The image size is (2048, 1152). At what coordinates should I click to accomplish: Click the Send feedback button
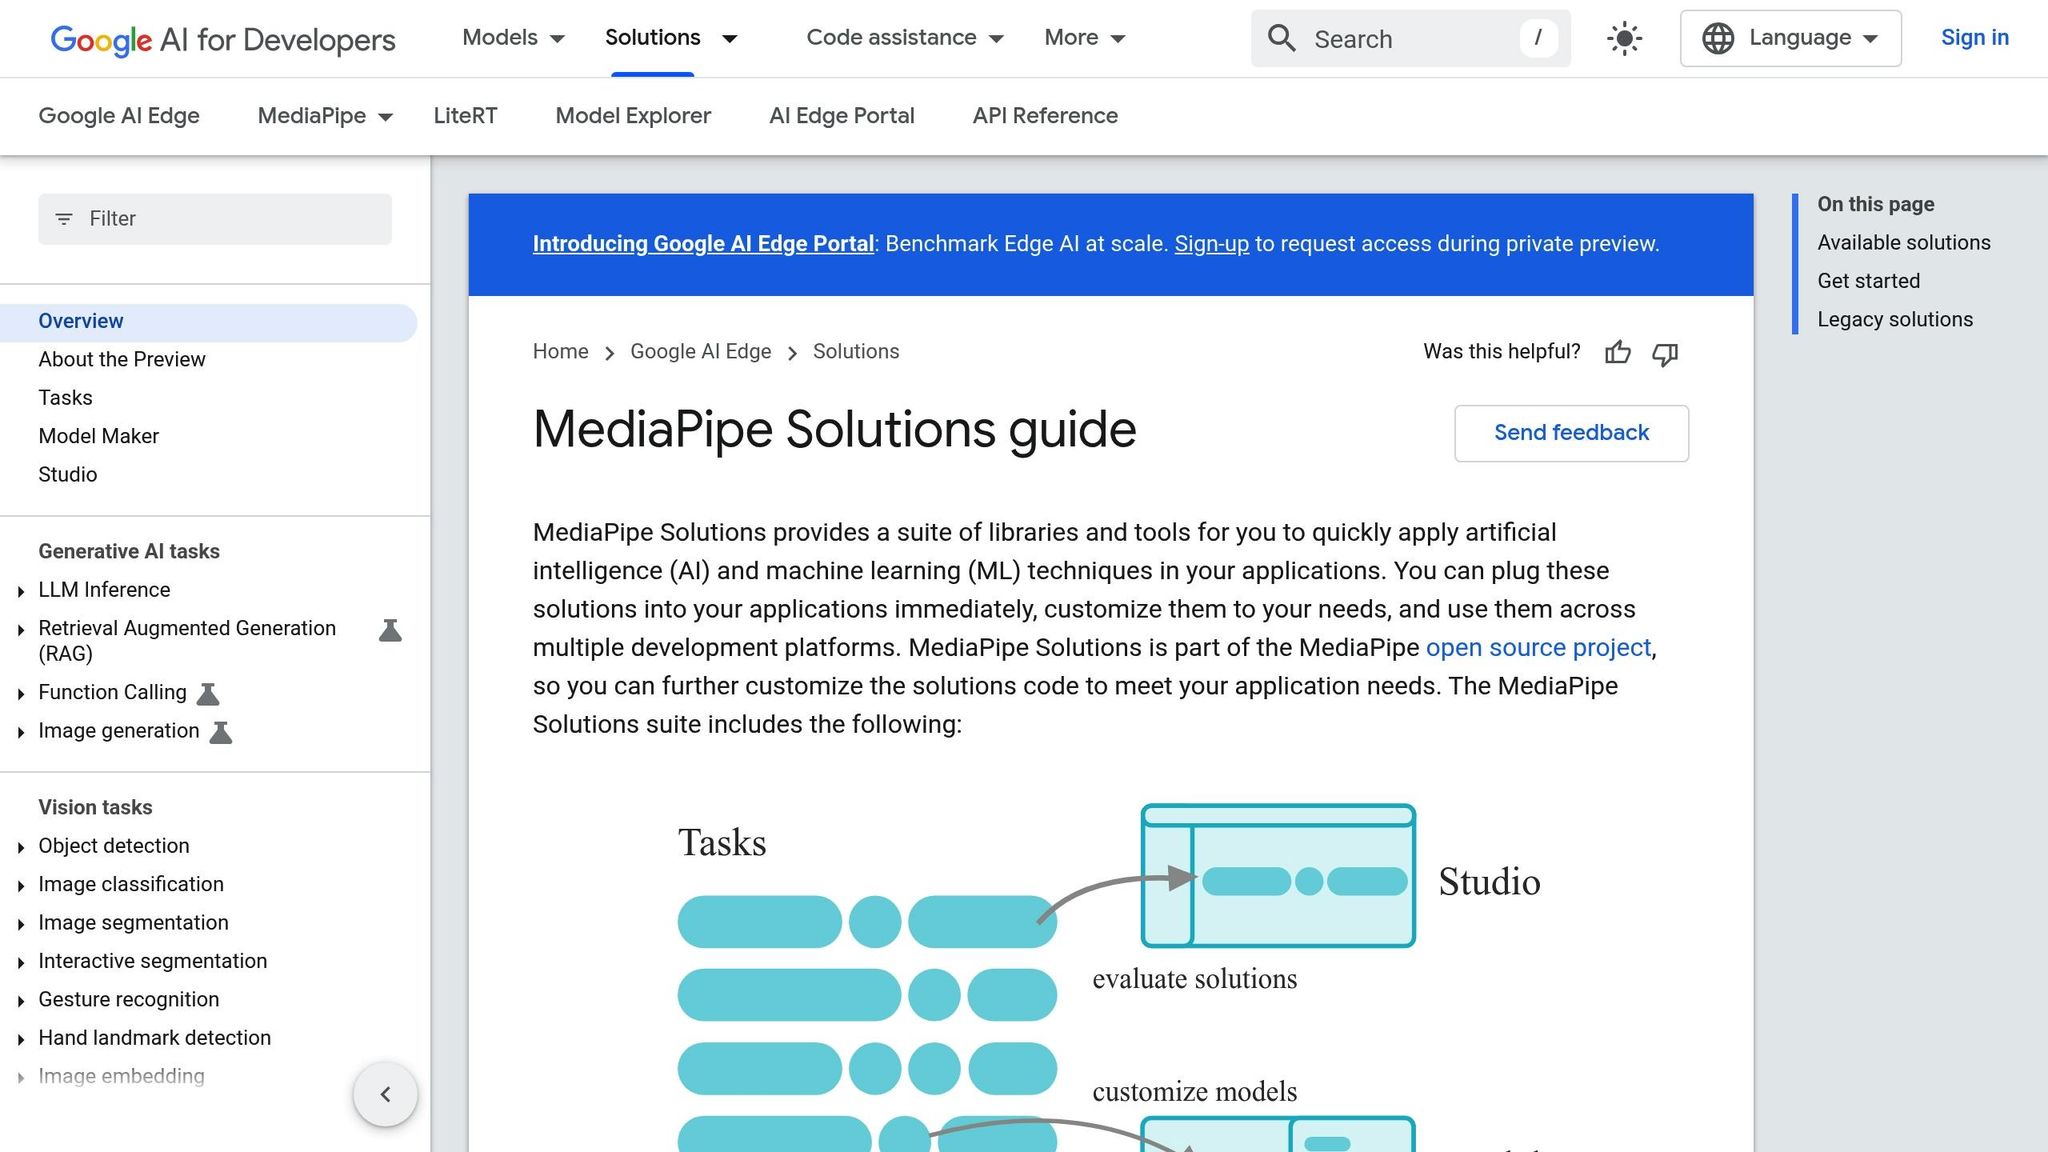(x=1571, y=433)
